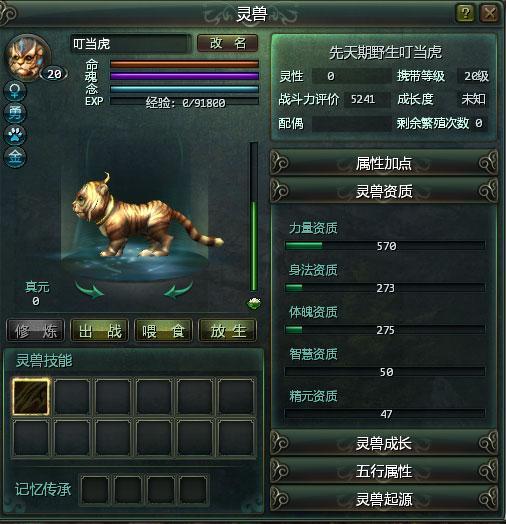Click the 勇 personality icon
This screenshot has width=506, height=524.
15,113
